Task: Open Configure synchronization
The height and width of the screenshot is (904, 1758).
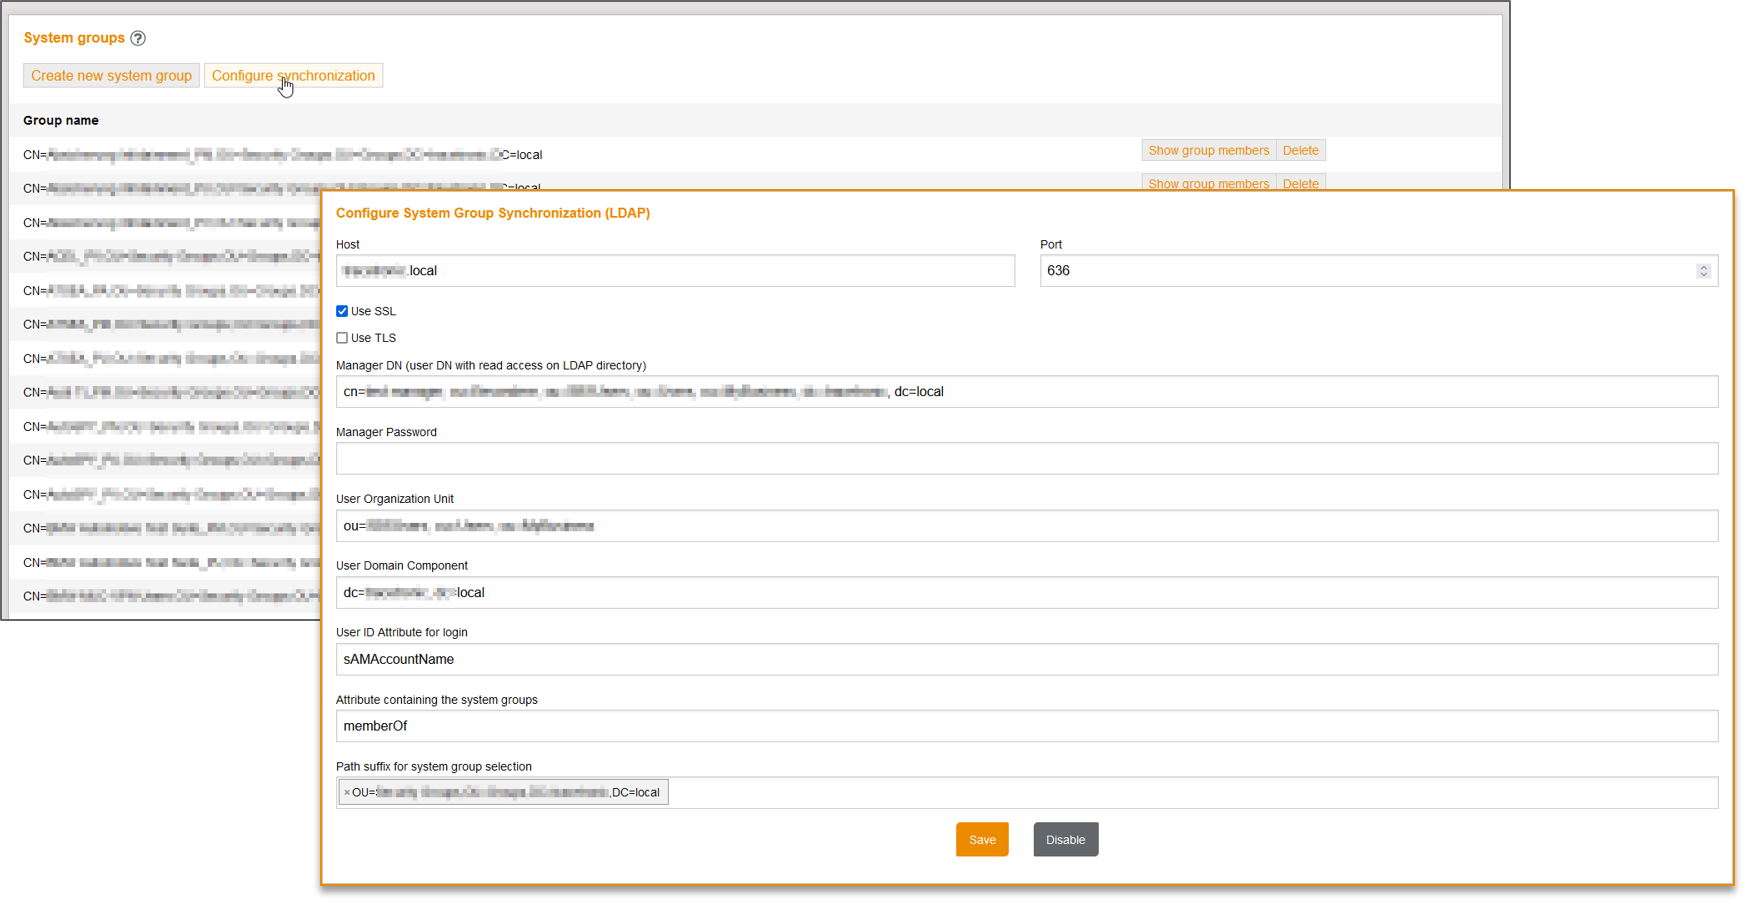Action: [293, 76]
